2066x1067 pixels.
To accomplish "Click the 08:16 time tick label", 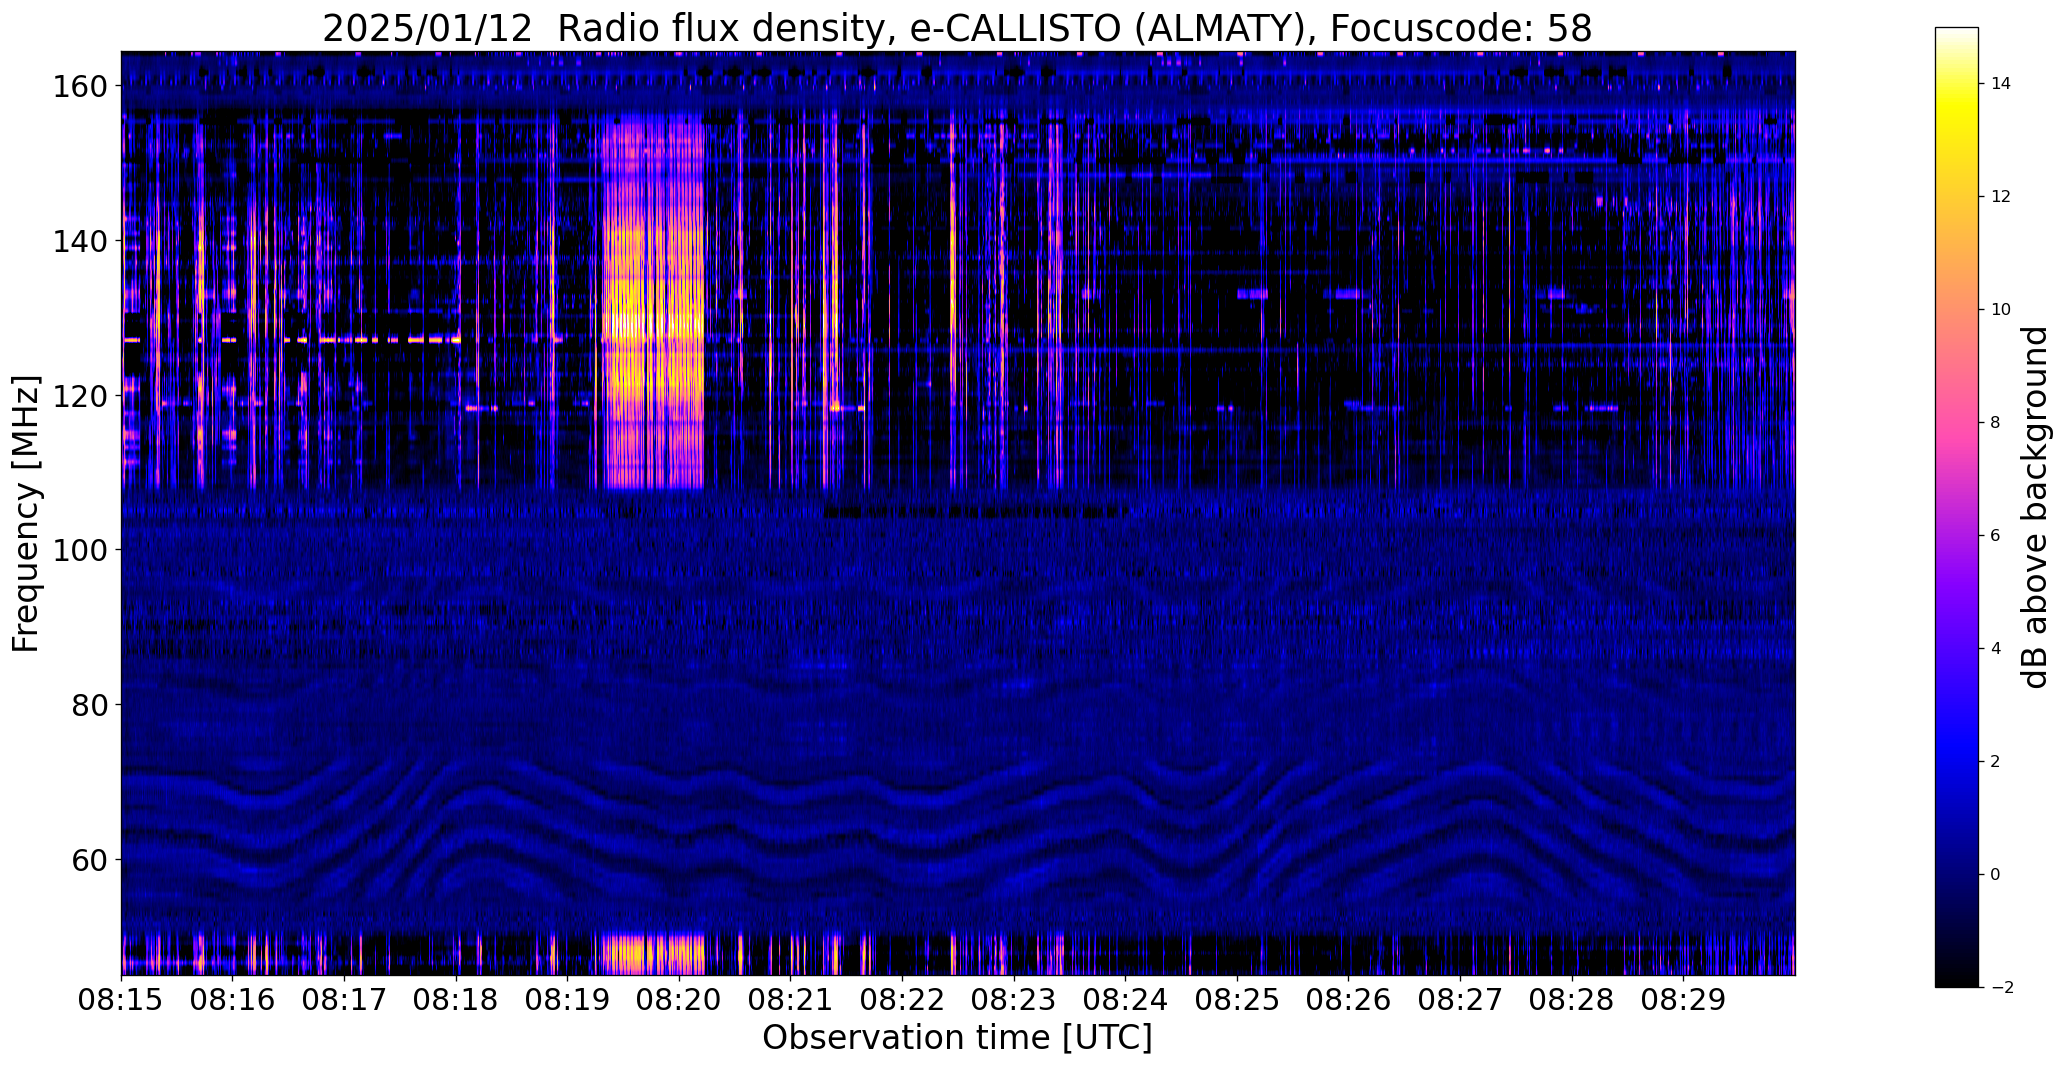I will click(233, 999).
